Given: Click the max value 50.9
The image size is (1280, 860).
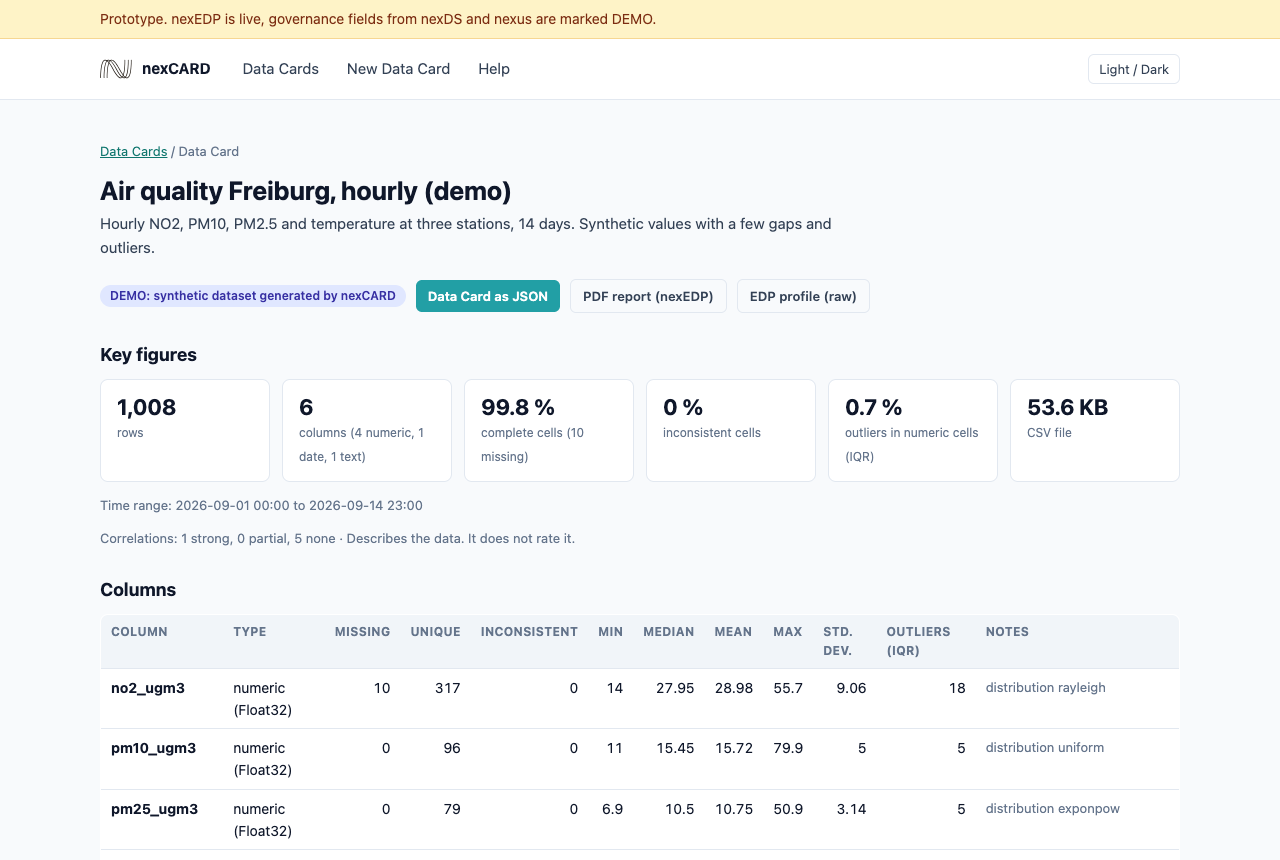Looking at the screenshot, I should 788,809.
